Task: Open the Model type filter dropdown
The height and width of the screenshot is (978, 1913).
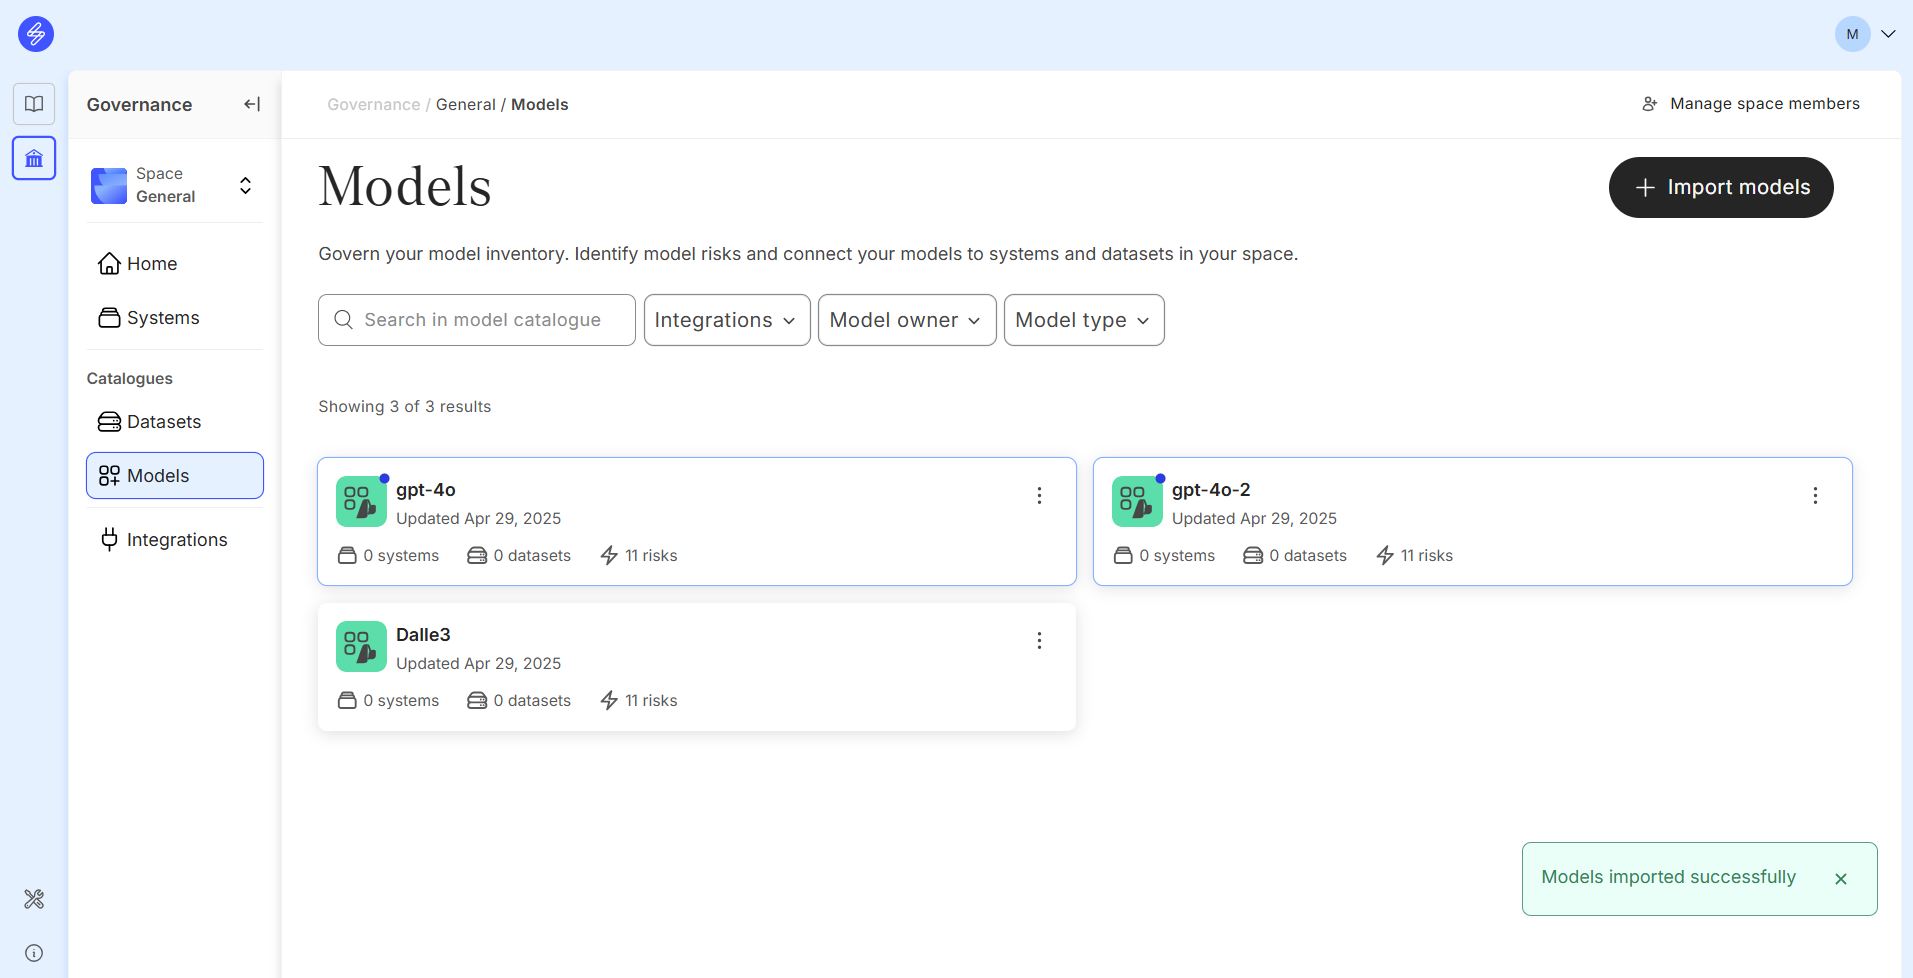Action: (1083, 320)
